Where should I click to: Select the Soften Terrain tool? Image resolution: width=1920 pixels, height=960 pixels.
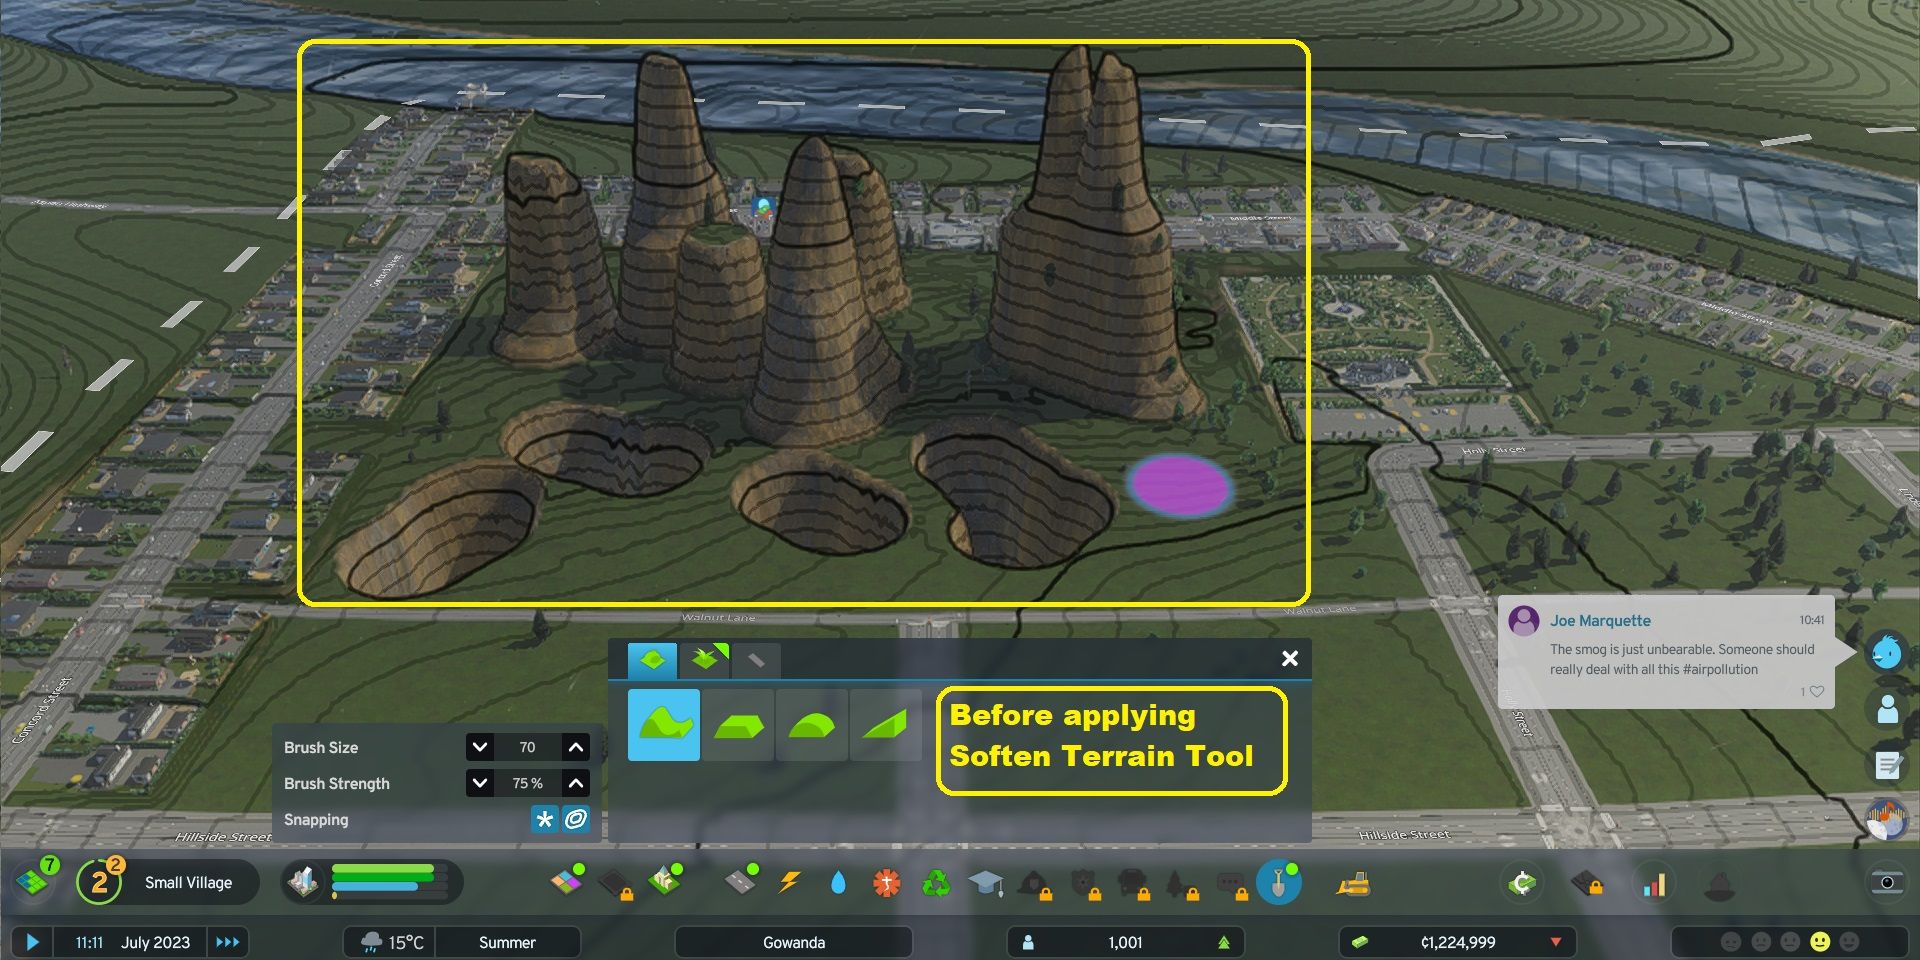[x=811, y=725]
